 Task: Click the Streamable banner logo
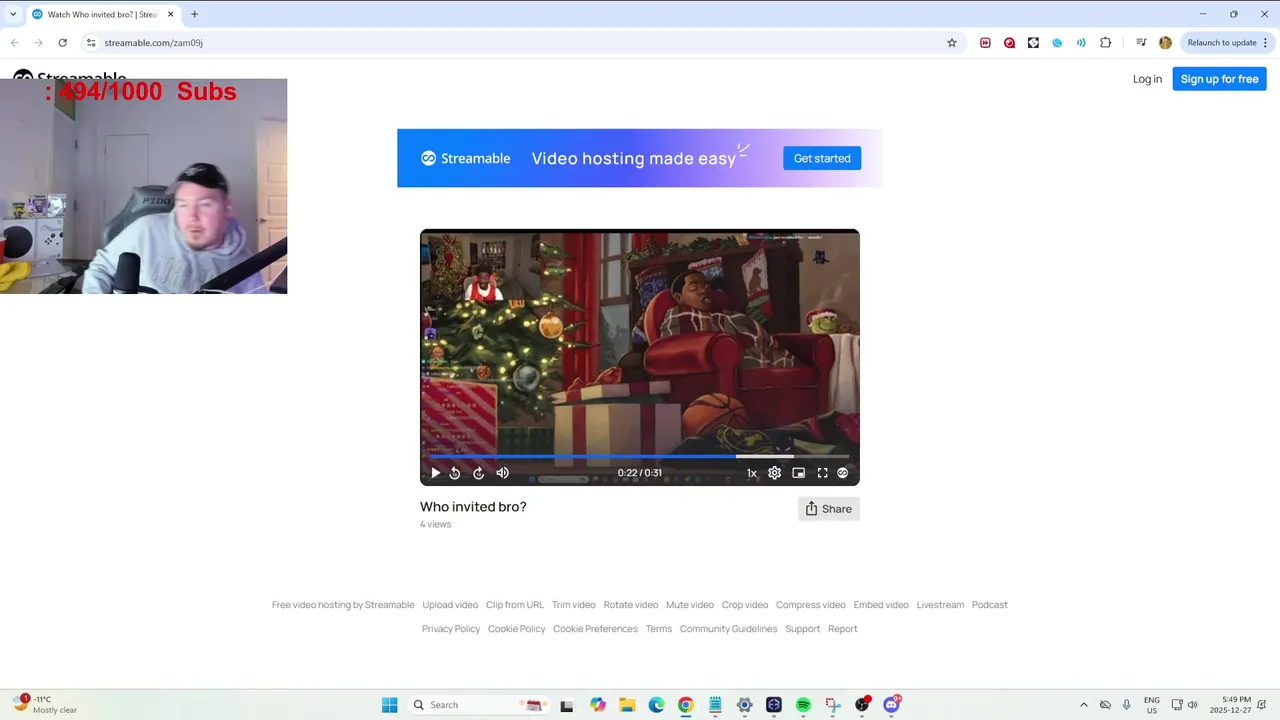coord(466,158)
